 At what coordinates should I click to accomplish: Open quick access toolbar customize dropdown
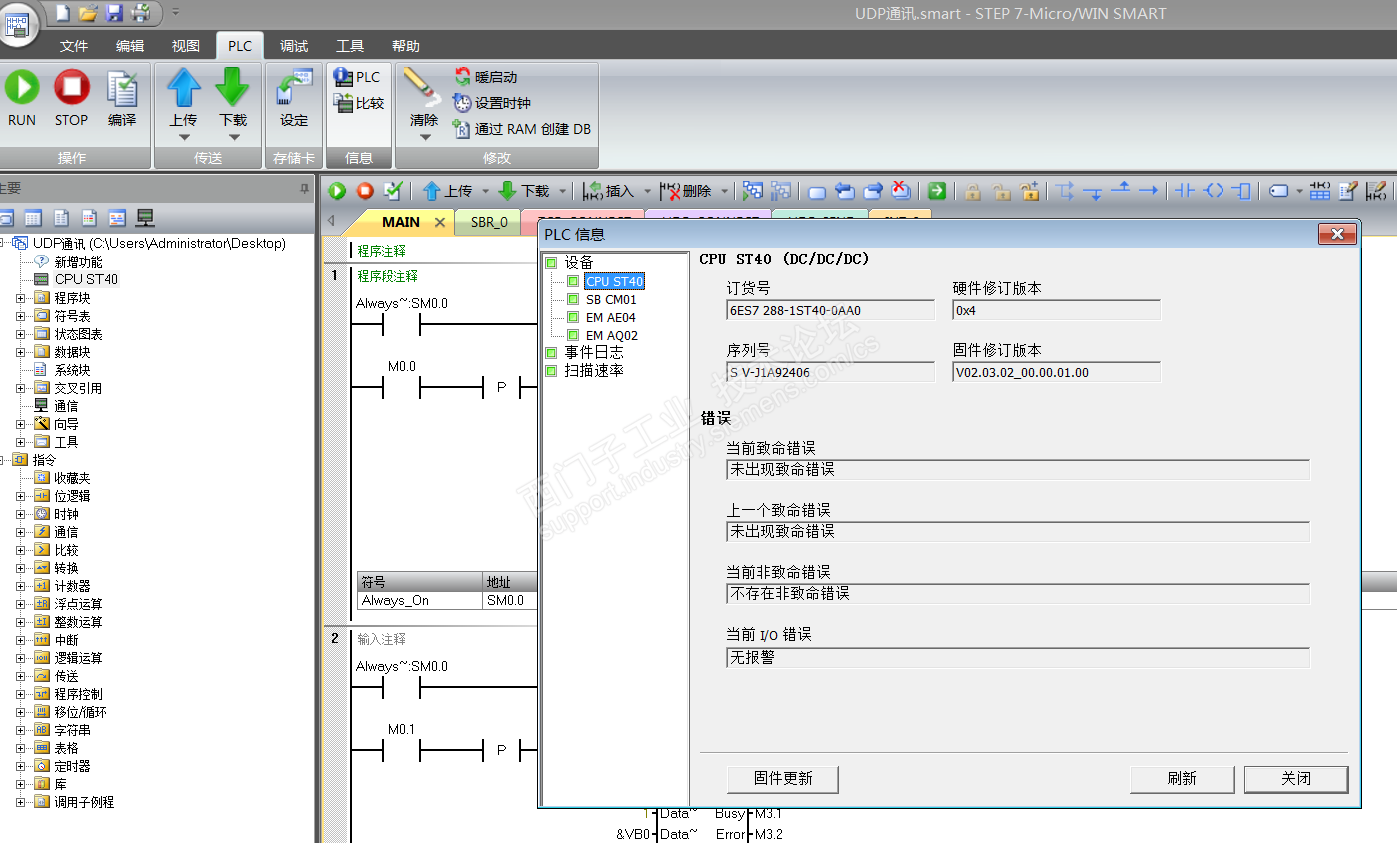tap(176, 13)
